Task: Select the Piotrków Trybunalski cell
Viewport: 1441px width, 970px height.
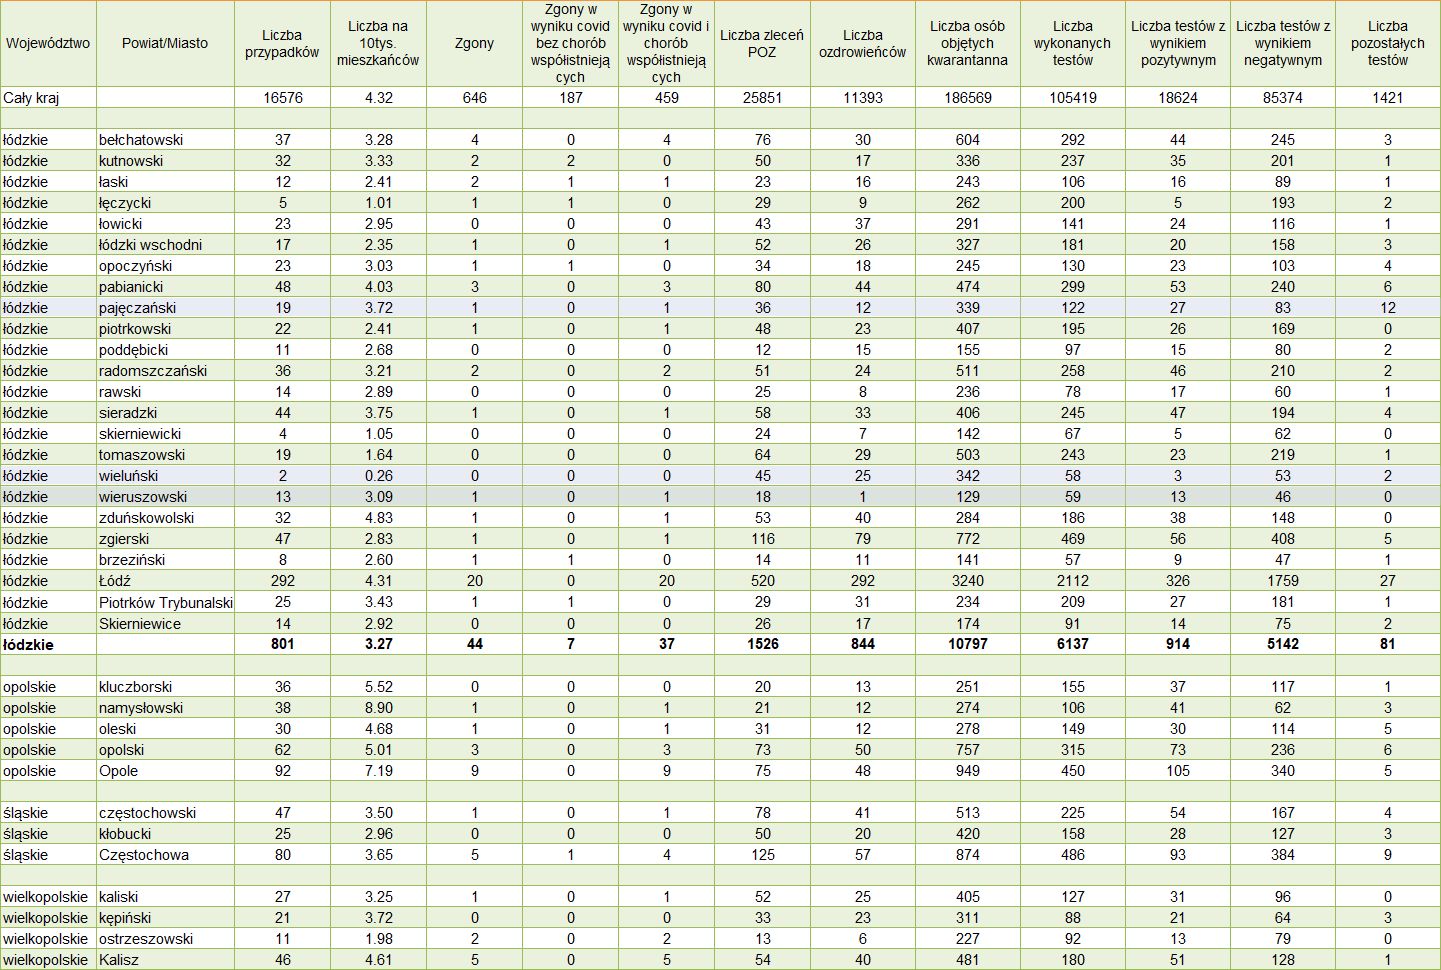Action: 165,602
